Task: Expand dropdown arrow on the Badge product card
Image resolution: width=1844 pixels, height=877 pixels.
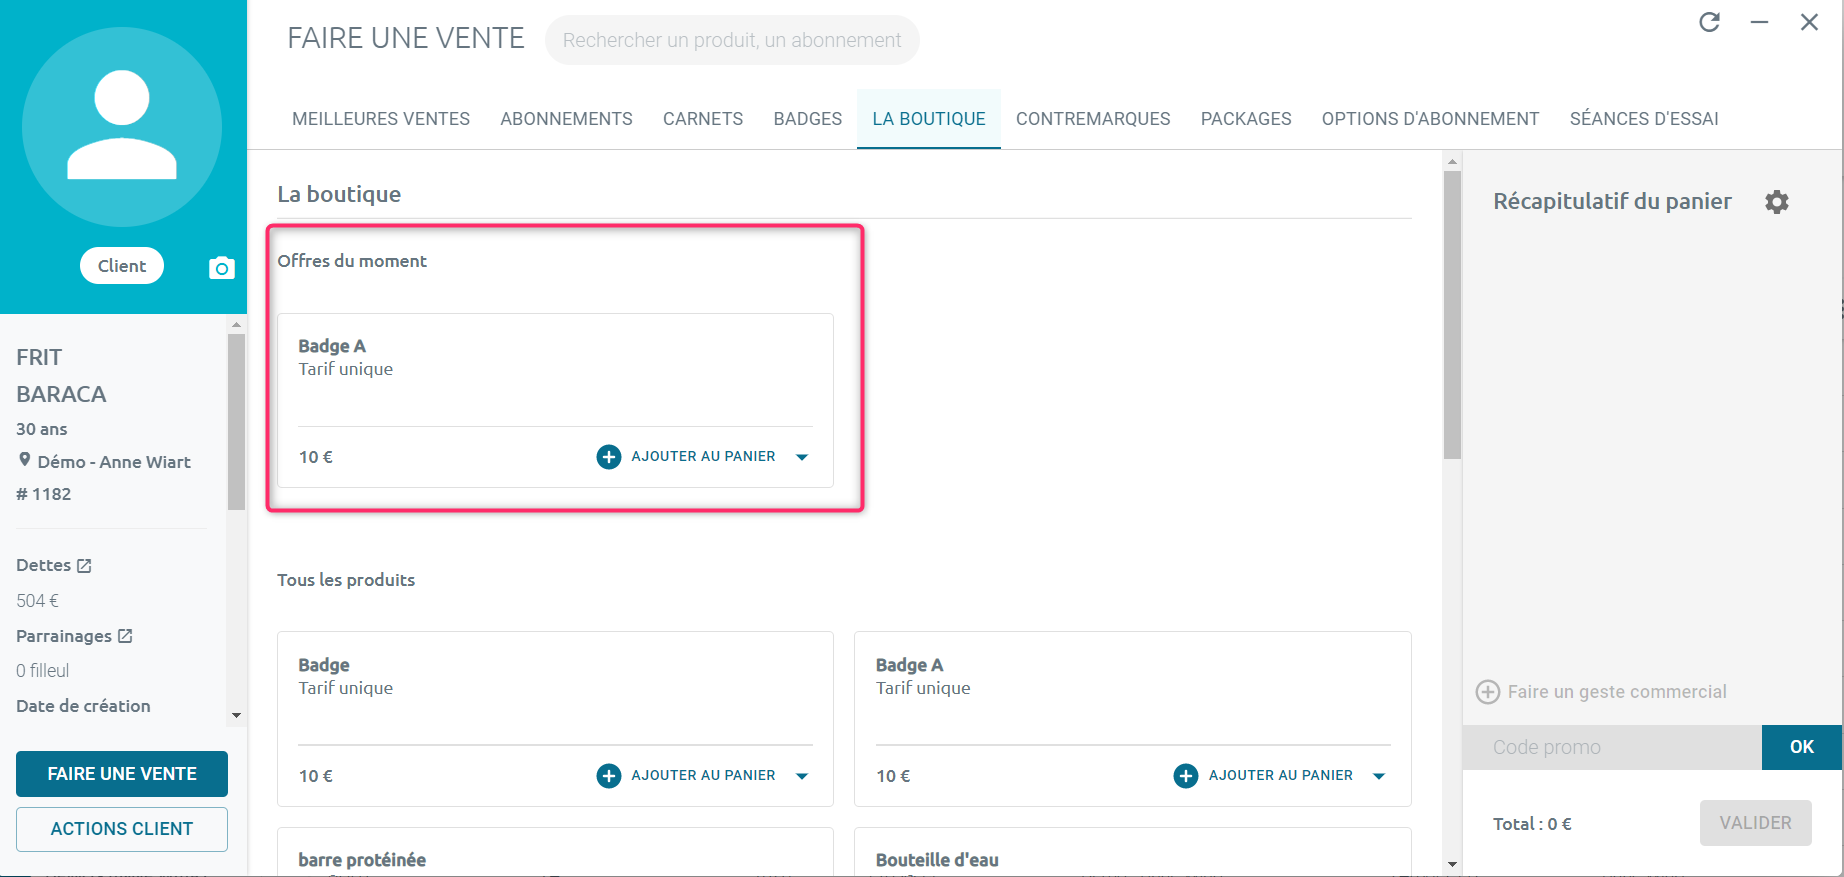Action: [x=802, y=776]
